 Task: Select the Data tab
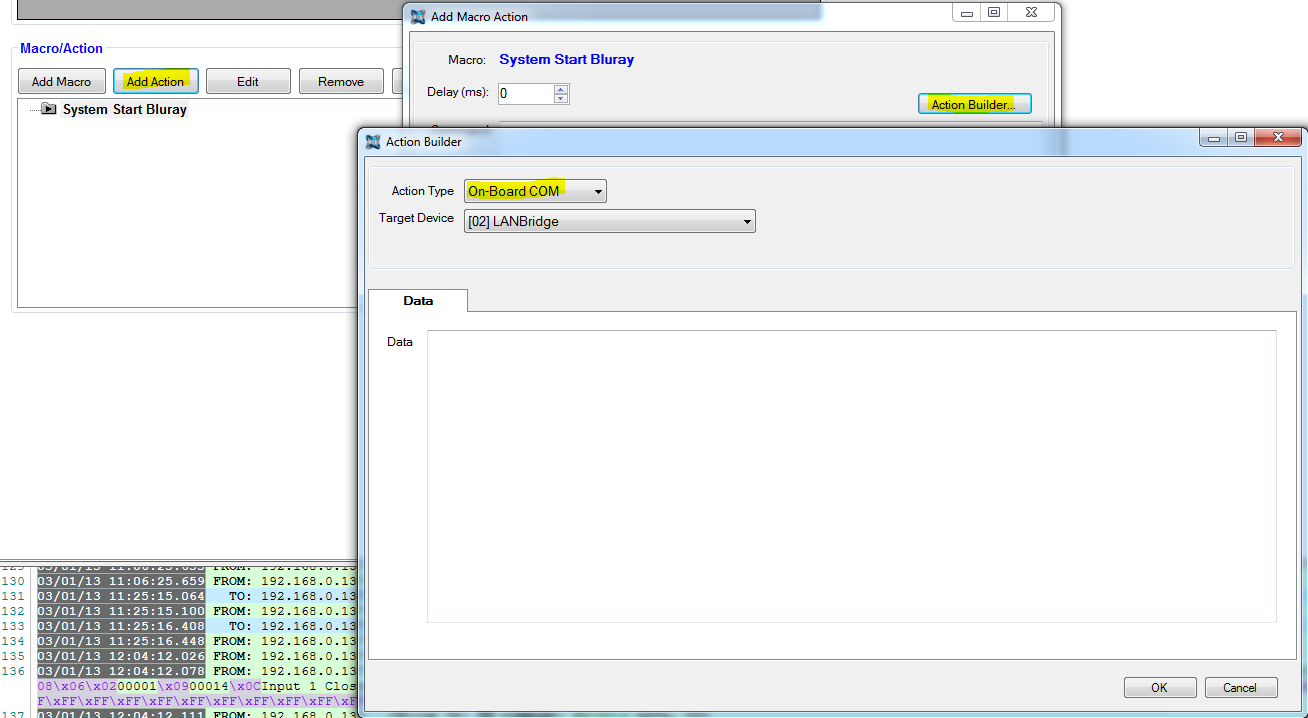418,300
